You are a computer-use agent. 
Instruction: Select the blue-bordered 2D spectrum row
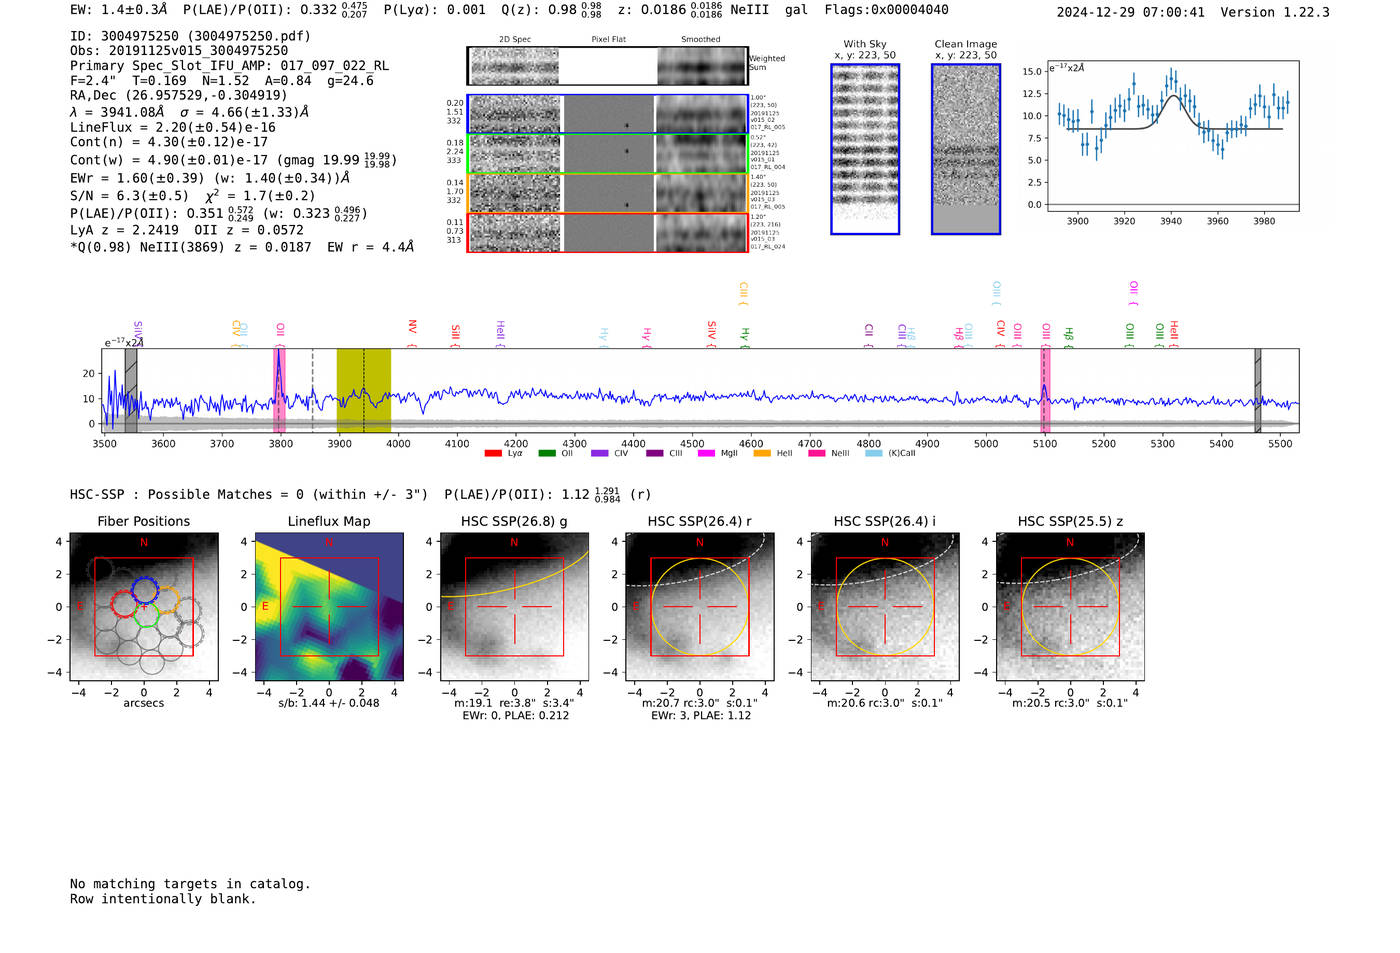(x=608, y=114)
